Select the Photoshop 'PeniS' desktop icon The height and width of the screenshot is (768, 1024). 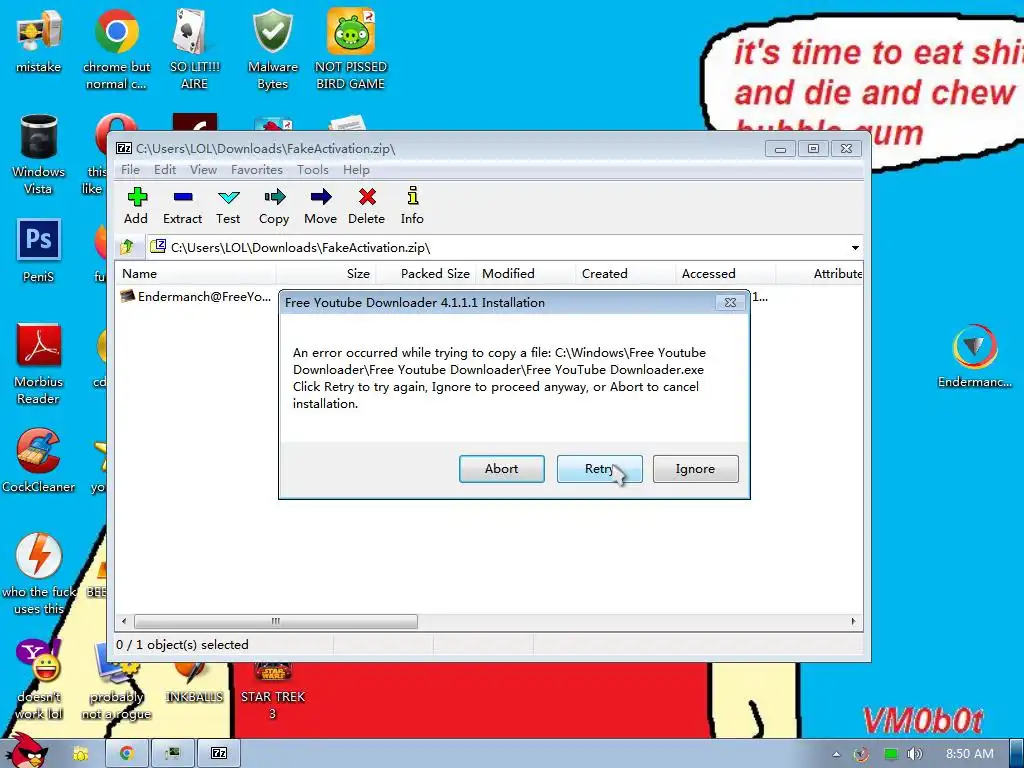click(x=39, y=251)
